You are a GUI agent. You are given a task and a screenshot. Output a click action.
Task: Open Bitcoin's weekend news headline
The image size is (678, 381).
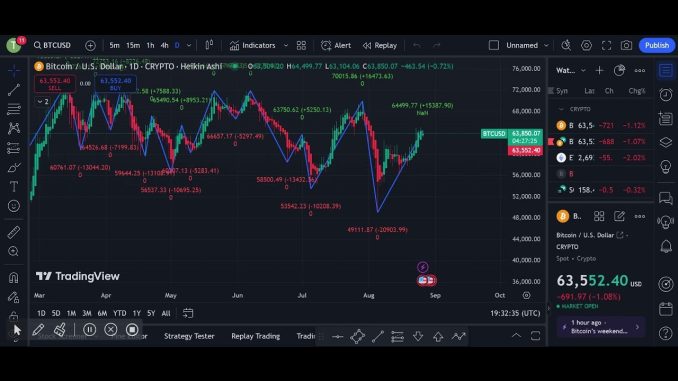point(601,327)
